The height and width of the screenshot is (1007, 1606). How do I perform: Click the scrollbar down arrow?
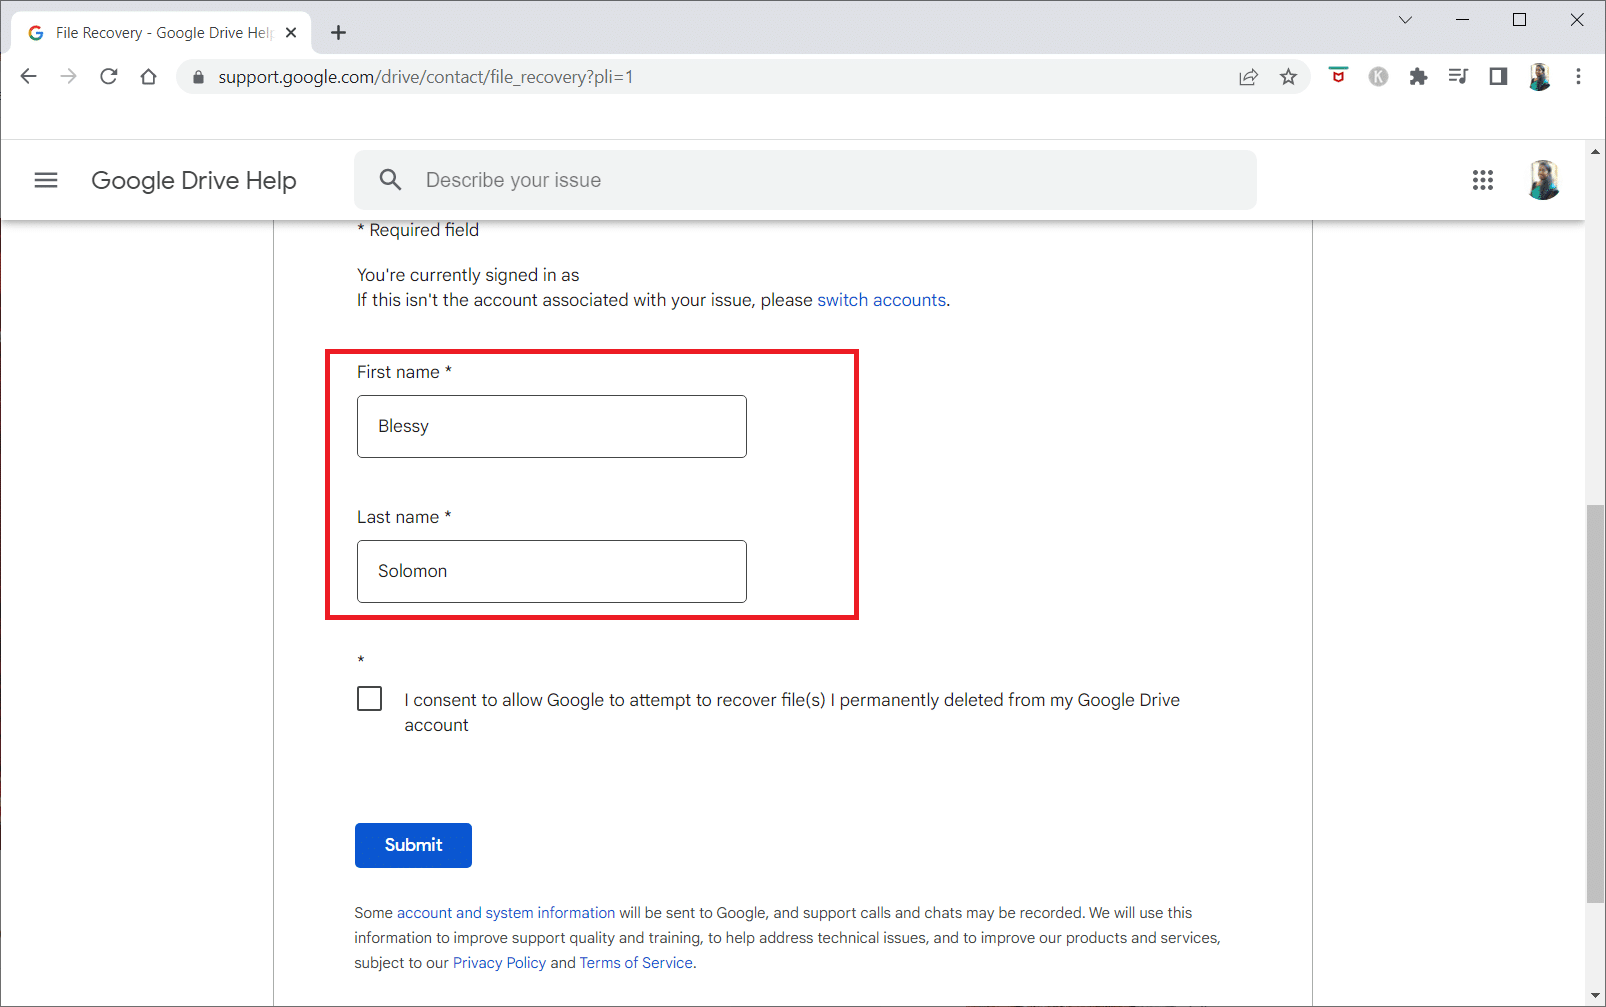(1595, 996)
